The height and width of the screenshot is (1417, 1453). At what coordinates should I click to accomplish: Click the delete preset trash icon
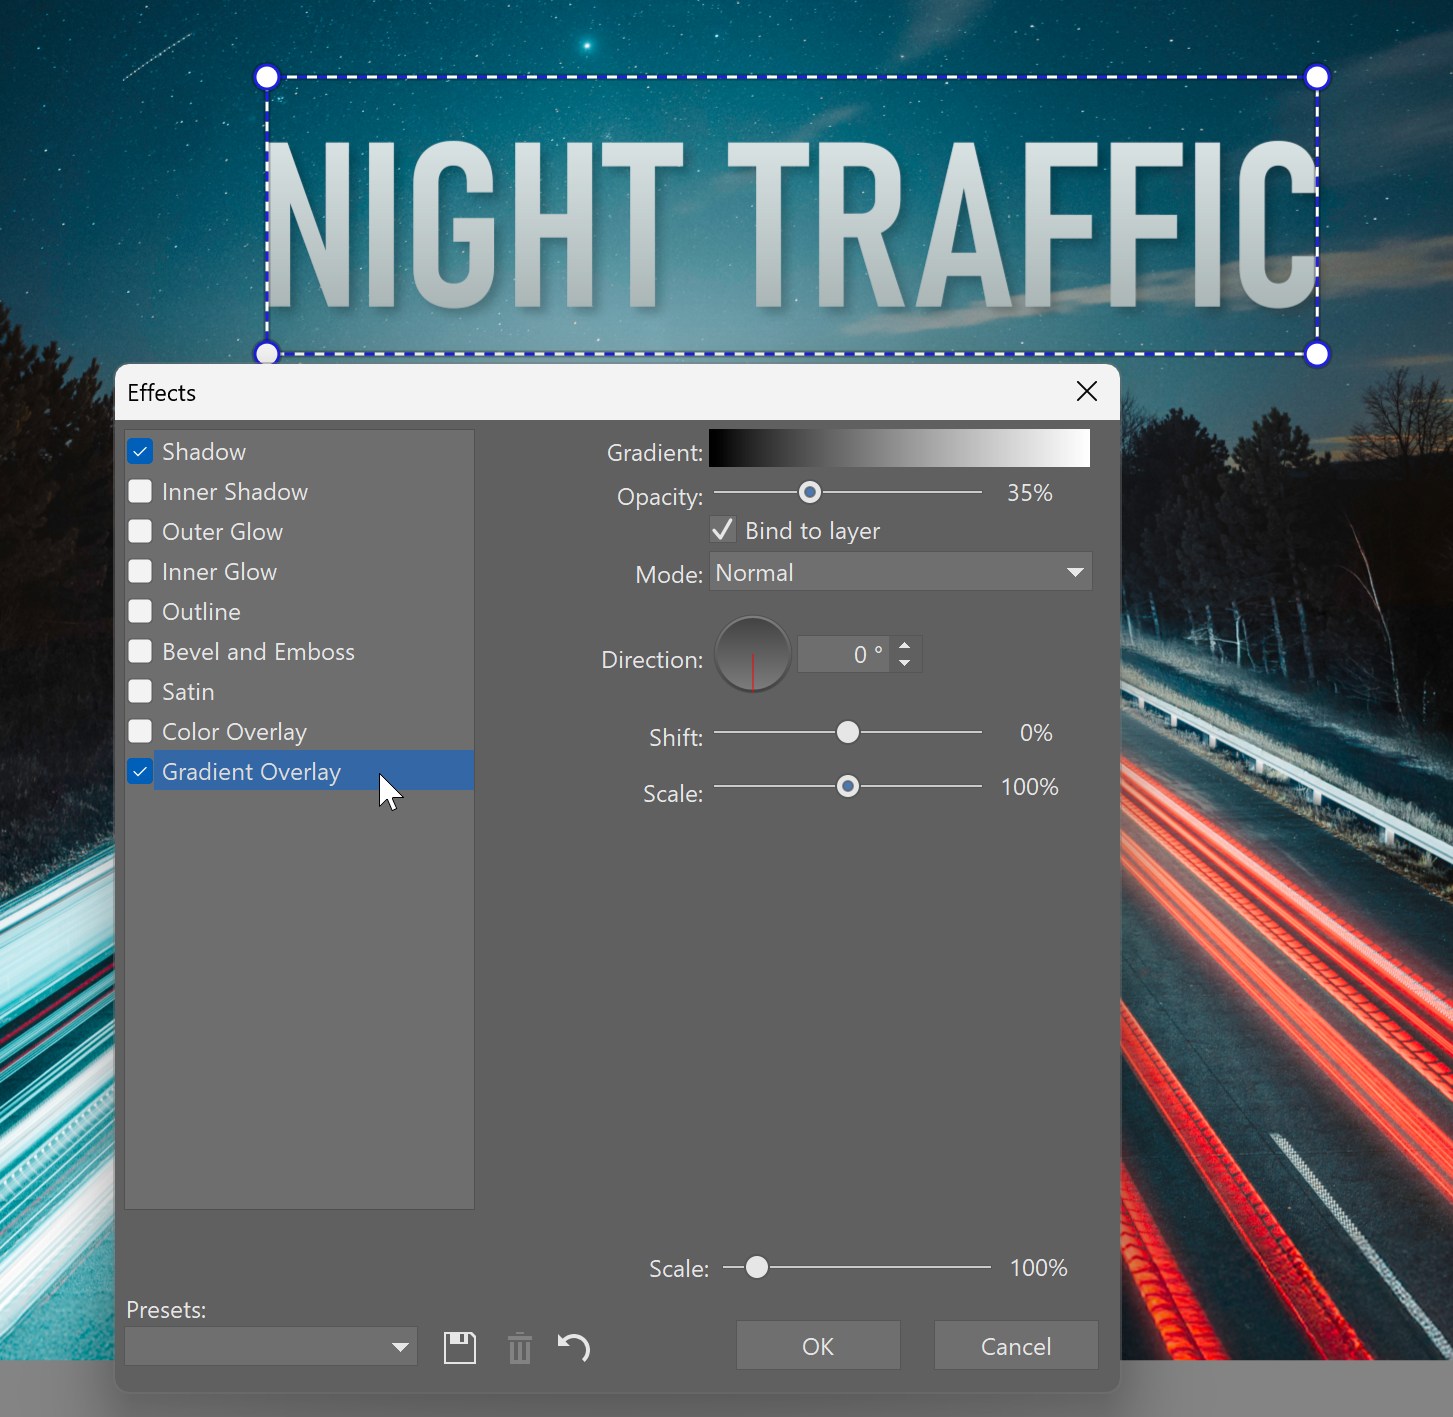pos(520,1348)
